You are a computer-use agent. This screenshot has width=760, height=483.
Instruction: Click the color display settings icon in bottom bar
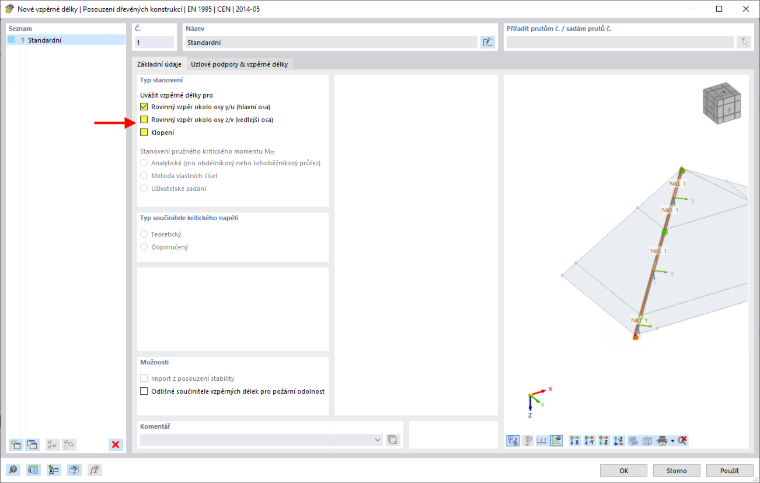pos(53,469)
